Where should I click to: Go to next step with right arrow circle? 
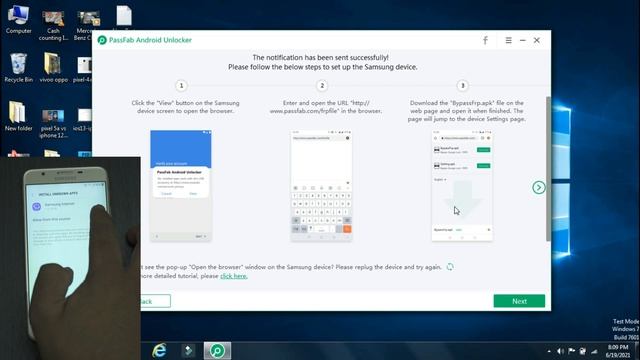point(538,187)
